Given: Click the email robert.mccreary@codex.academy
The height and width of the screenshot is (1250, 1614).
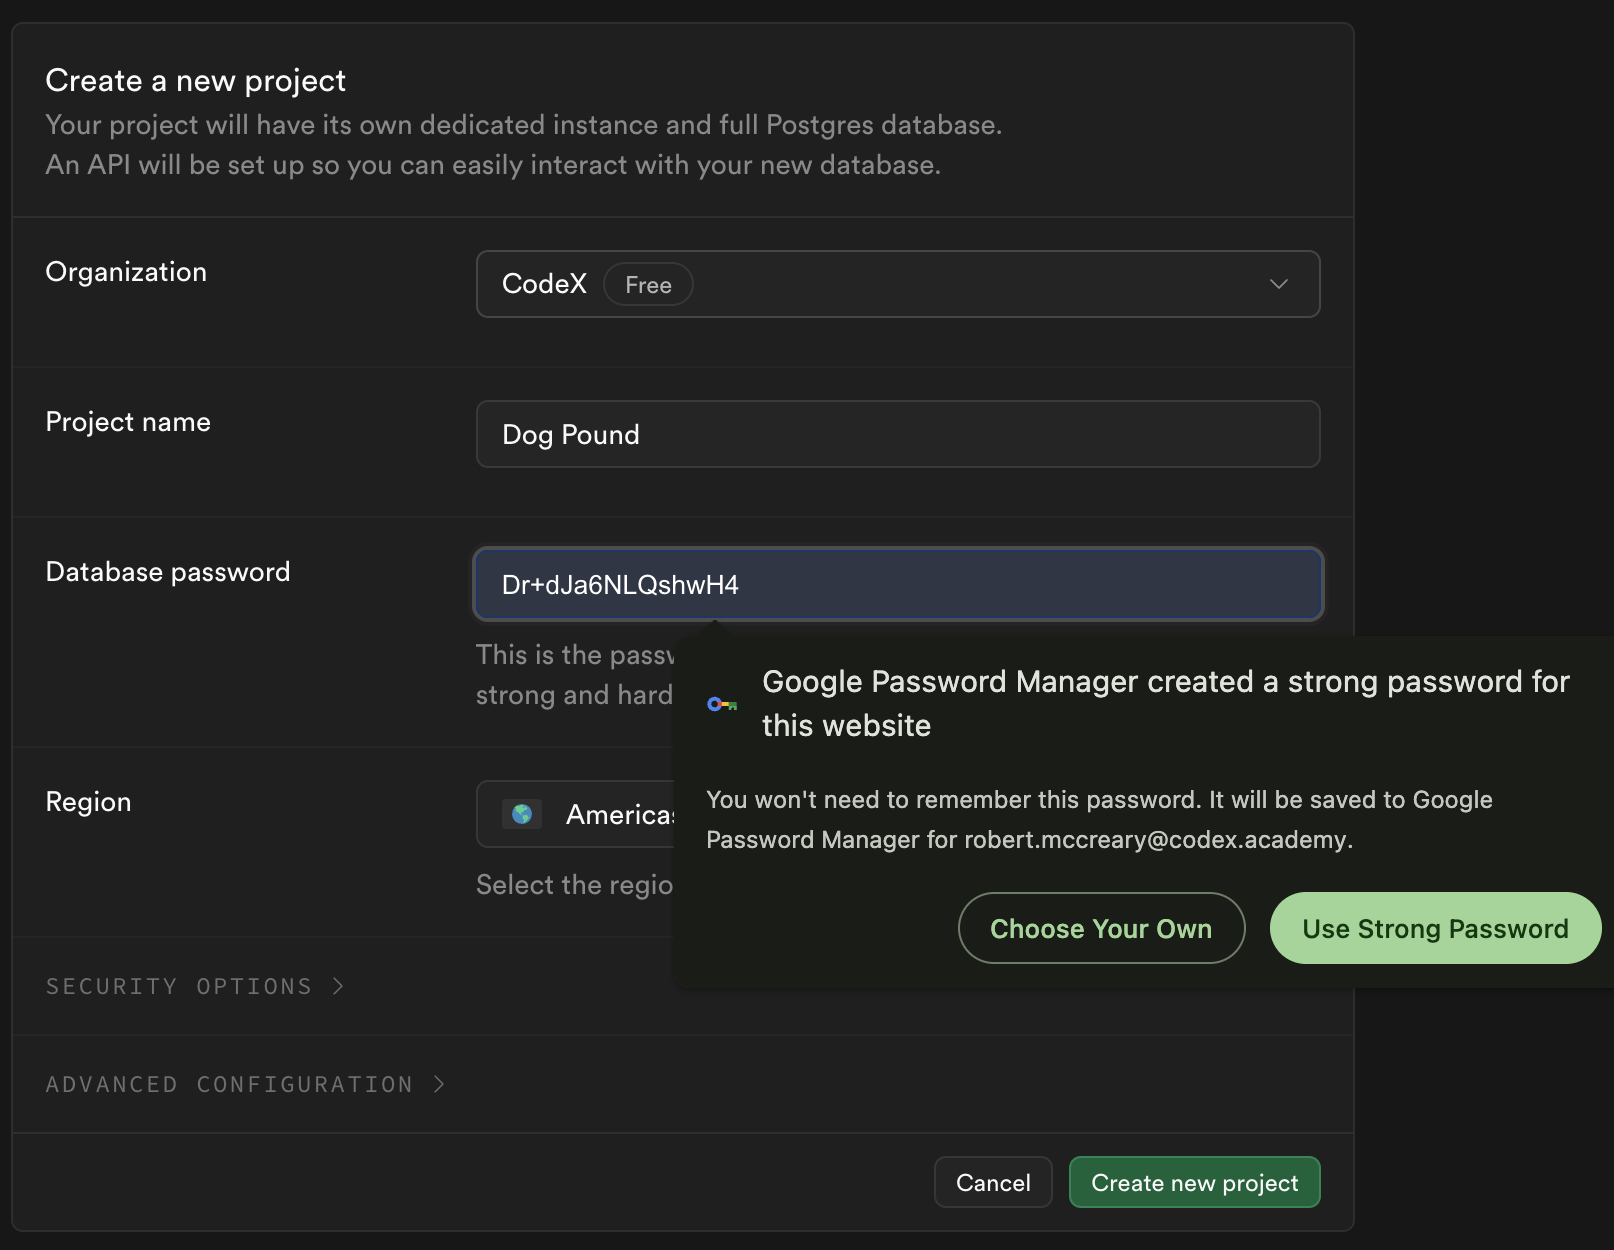Looking at the screenshot, I should pos(1155,840).
